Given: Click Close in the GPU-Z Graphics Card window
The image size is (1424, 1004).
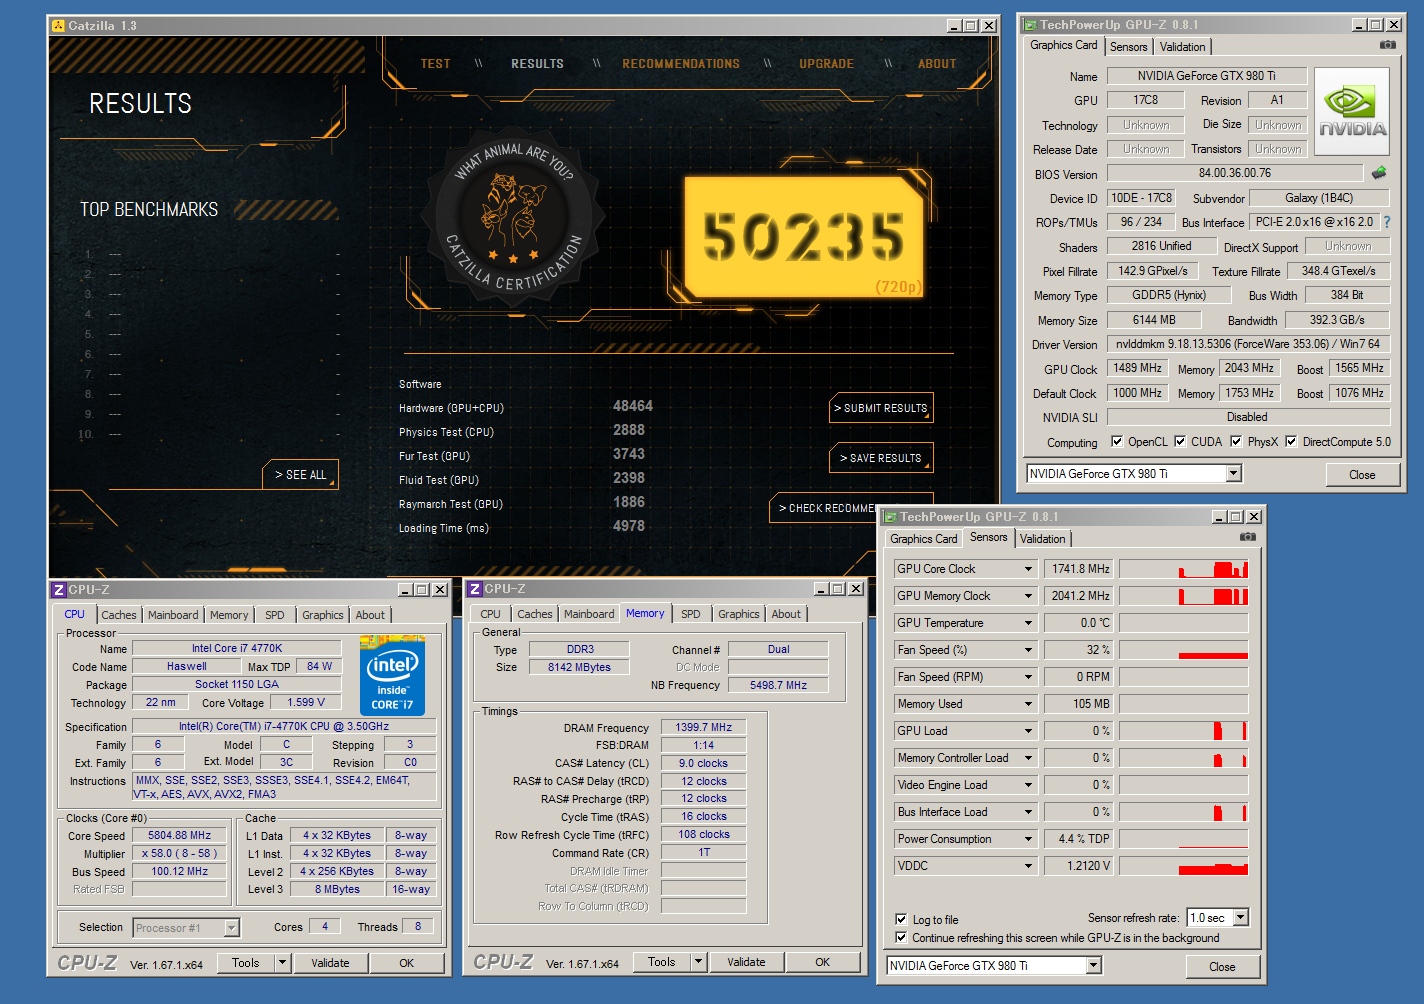Looking at the screenshot, I should (x=1362, y=475).
